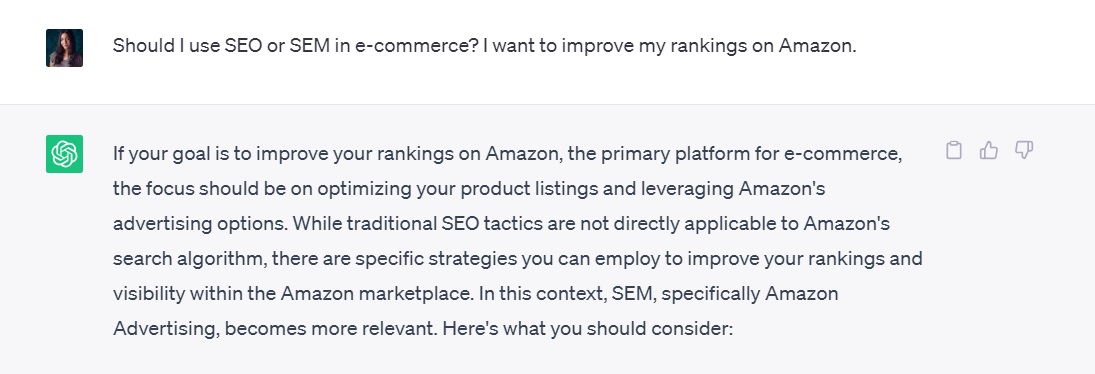Click the line starting 'search algorithm, there are'
This screenshot has width=1095, height=374.
point(517,259)
